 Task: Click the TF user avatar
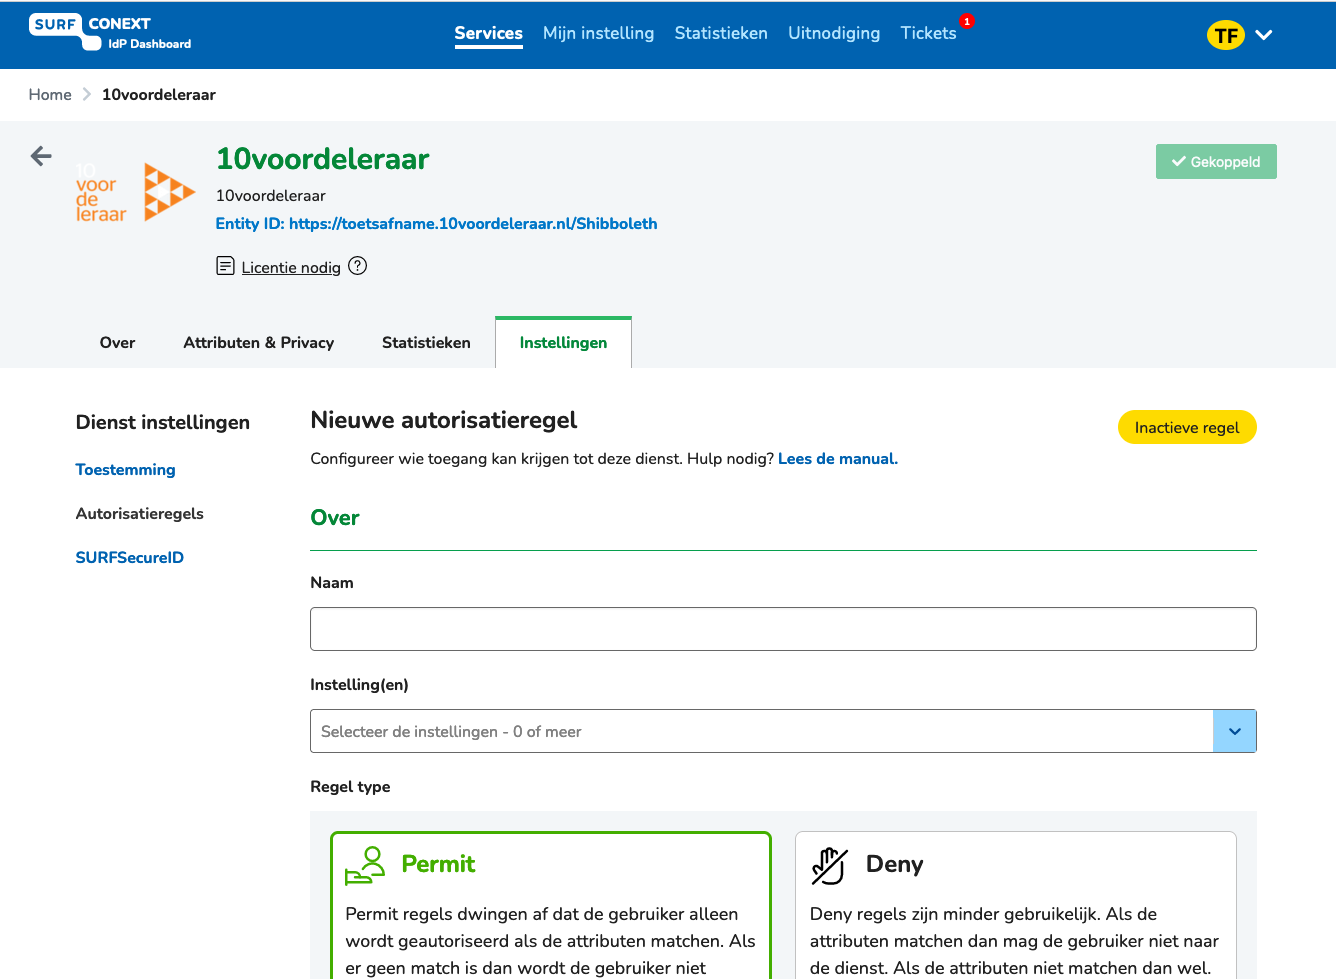(x=1226, y=35)
